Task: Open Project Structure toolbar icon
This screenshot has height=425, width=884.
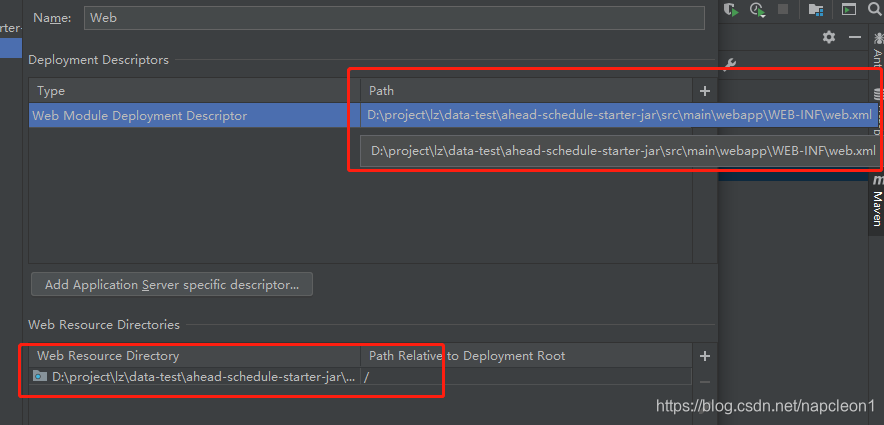Action: (x=816, y=9)
